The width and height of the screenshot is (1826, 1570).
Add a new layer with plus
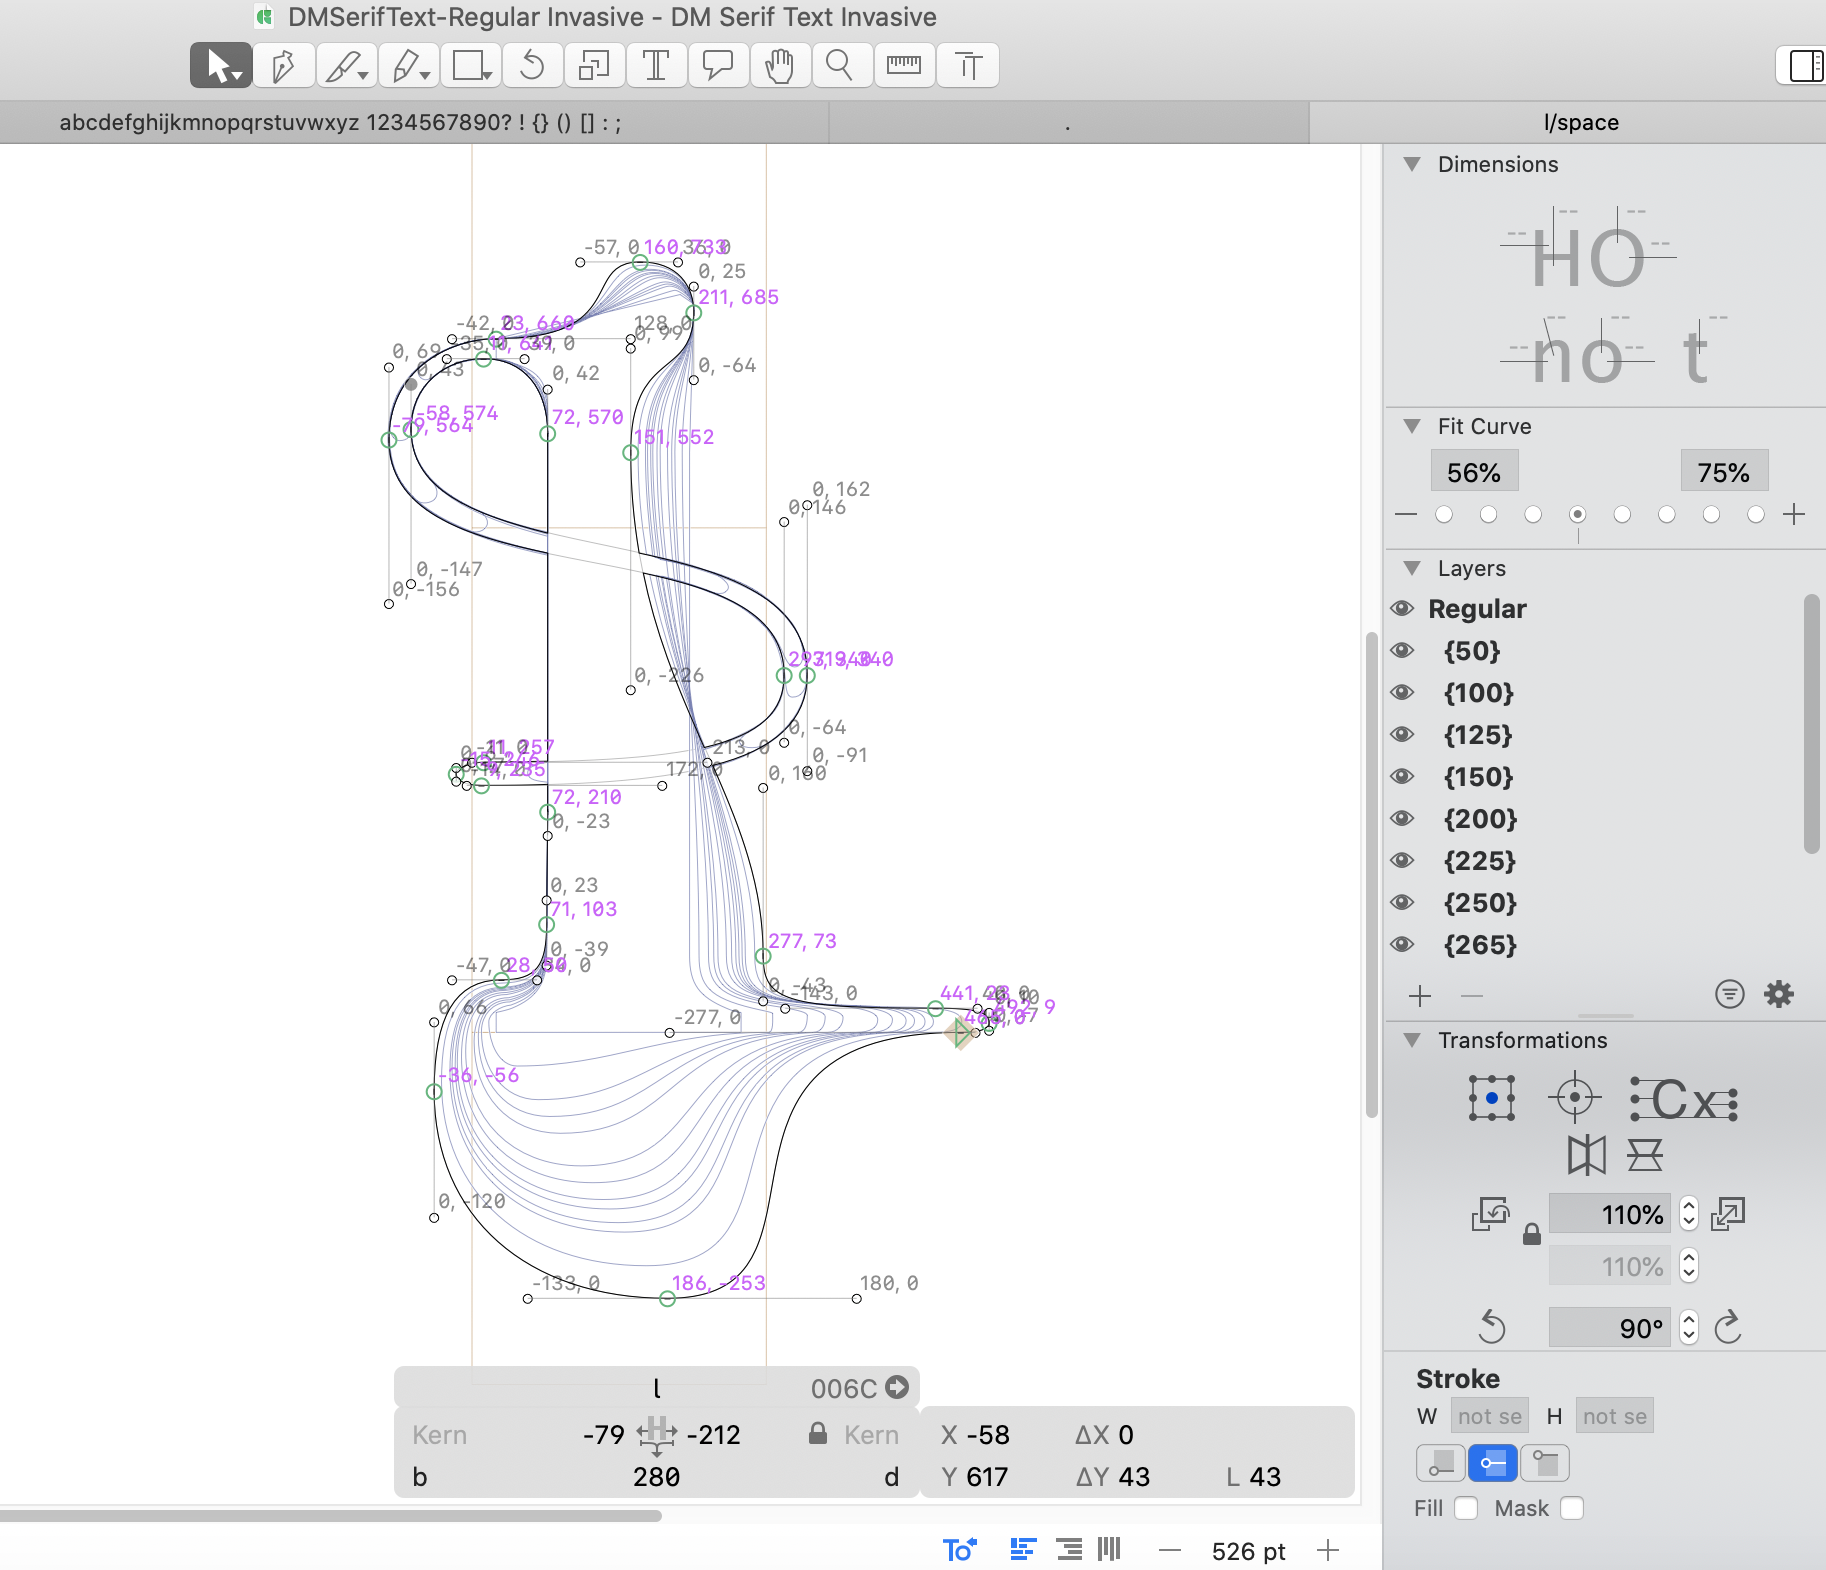click(1420, 996)
